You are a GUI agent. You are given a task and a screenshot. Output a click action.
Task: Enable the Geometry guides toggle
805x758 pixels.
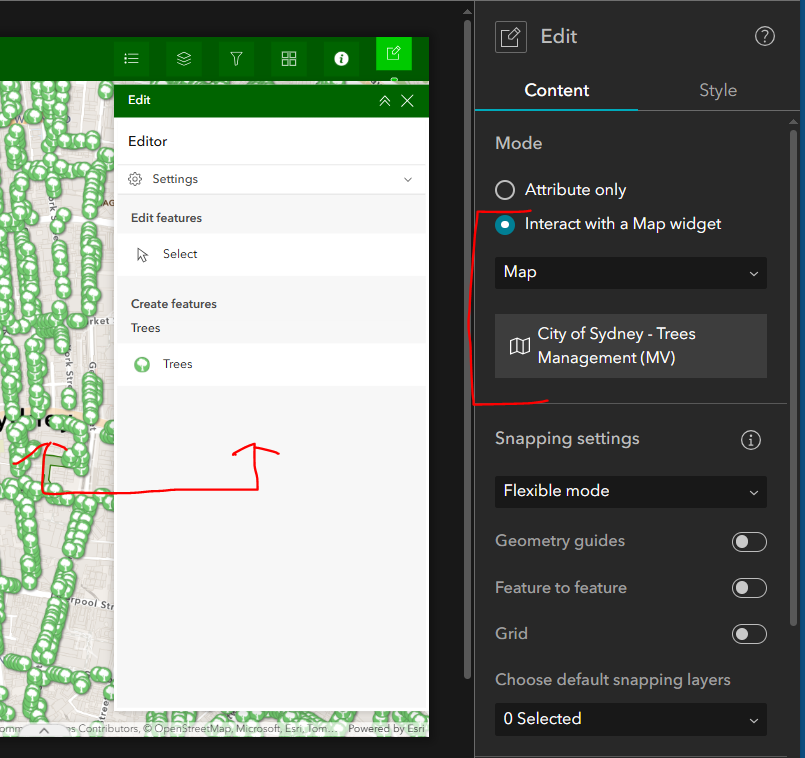click(x=749, y=541)
